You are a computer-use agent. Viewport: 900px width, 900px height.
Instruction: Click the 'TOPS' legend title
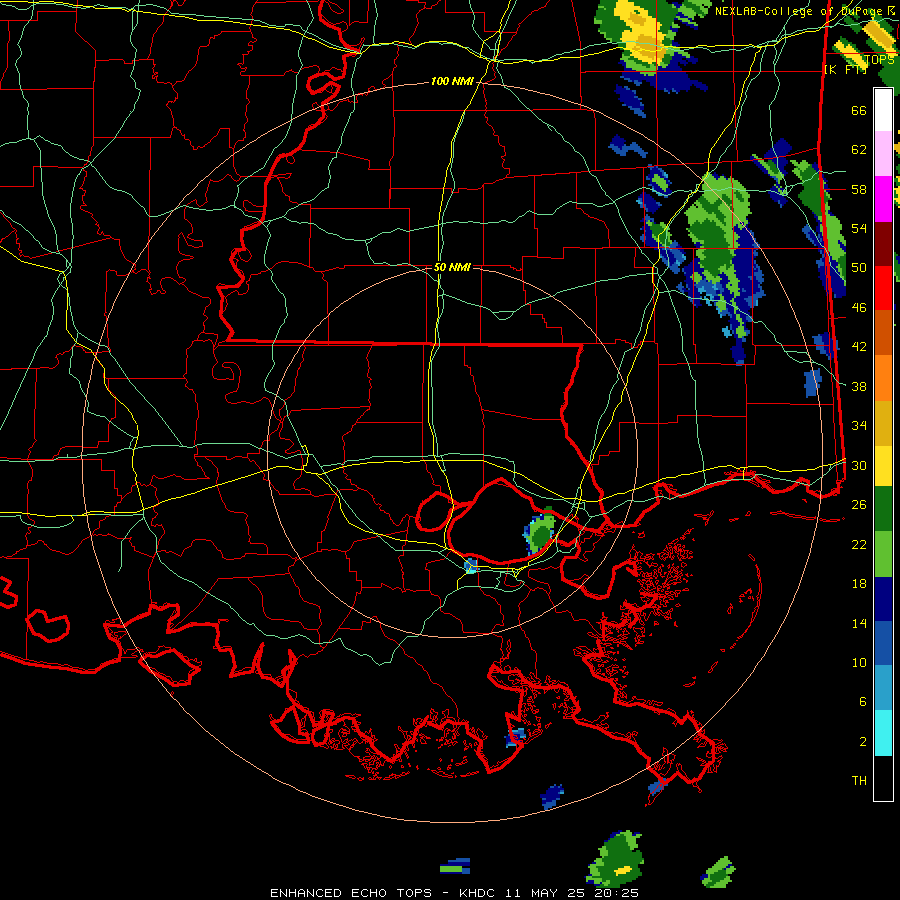point(879,60)
